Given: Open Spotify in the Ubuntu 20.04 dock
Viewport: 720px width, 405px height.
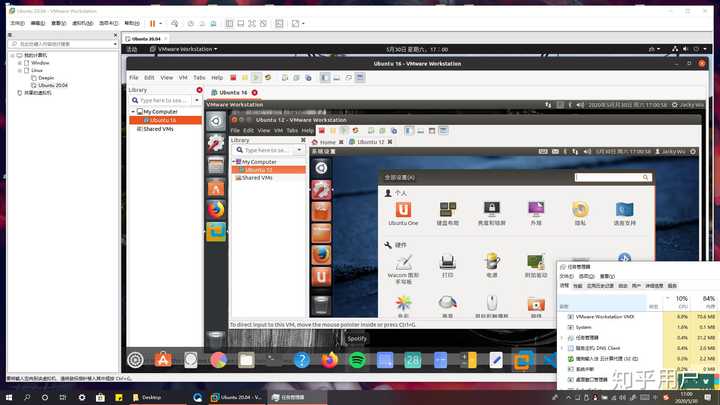Looking at the screenshot, I should (357, 360).
